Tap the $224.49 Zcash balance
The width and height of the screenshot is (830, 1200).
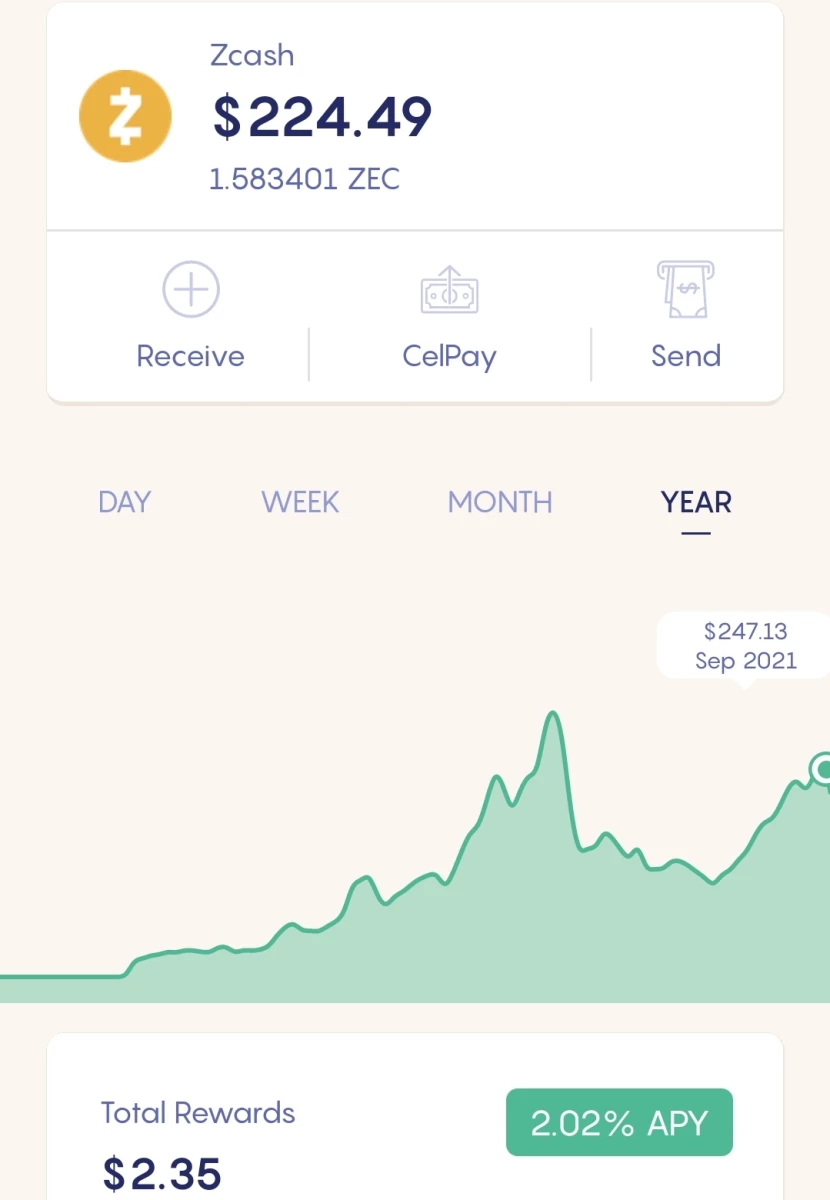(322, 118)
